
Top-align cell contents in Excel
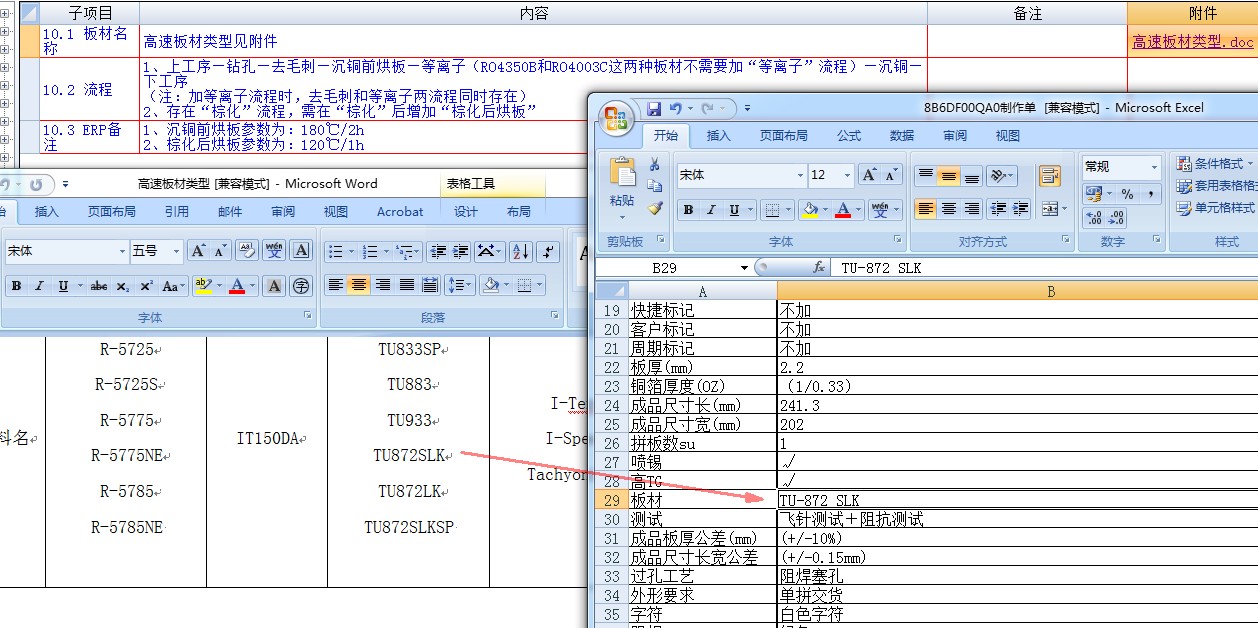click(x=925, y=176)
